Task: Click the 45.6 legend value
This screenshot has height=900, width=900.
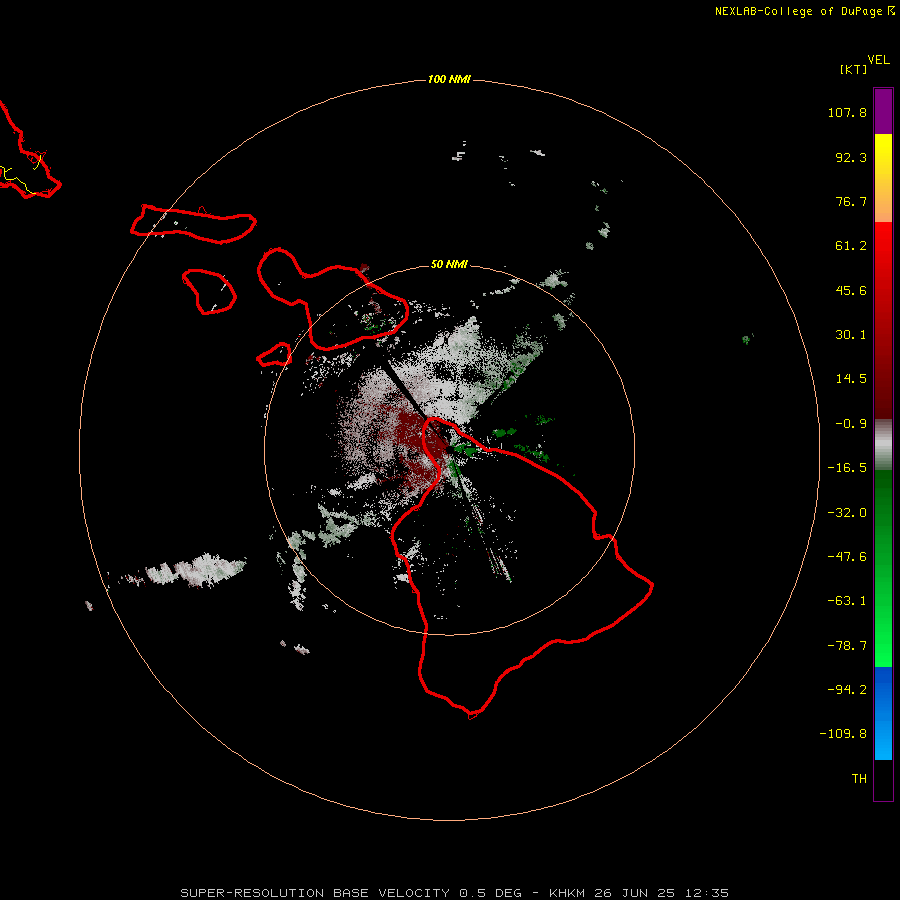Action: (x=851, y=290)
